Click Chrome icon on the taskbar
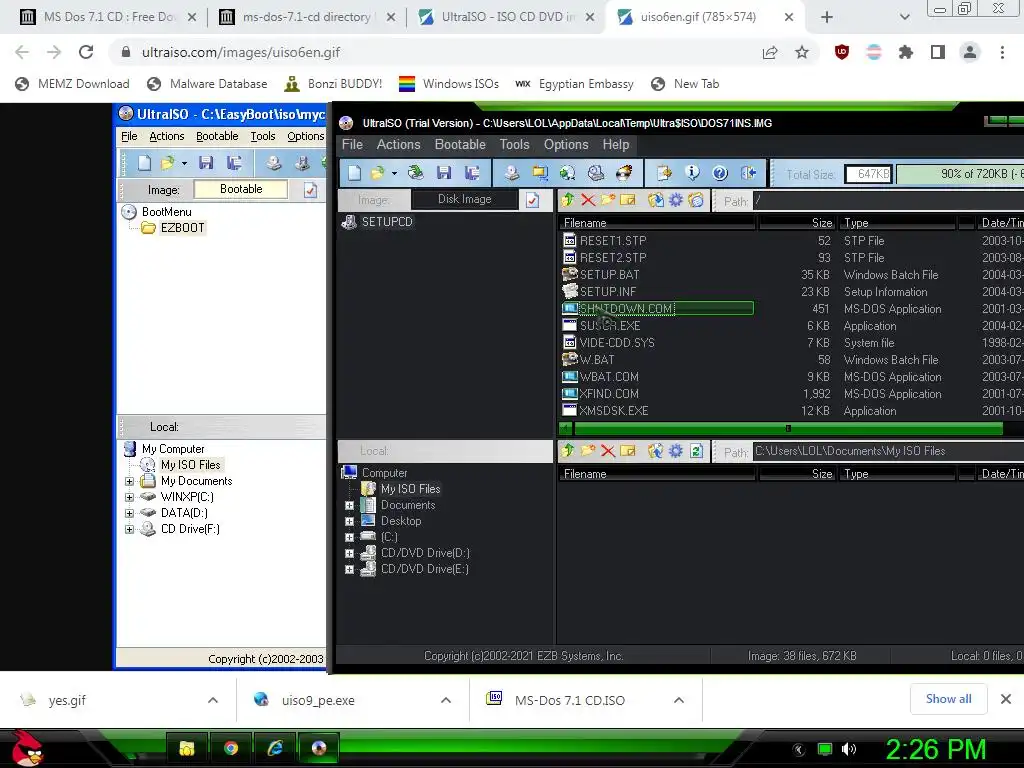This screenshot has width=1024, height=768. [231, 748]
